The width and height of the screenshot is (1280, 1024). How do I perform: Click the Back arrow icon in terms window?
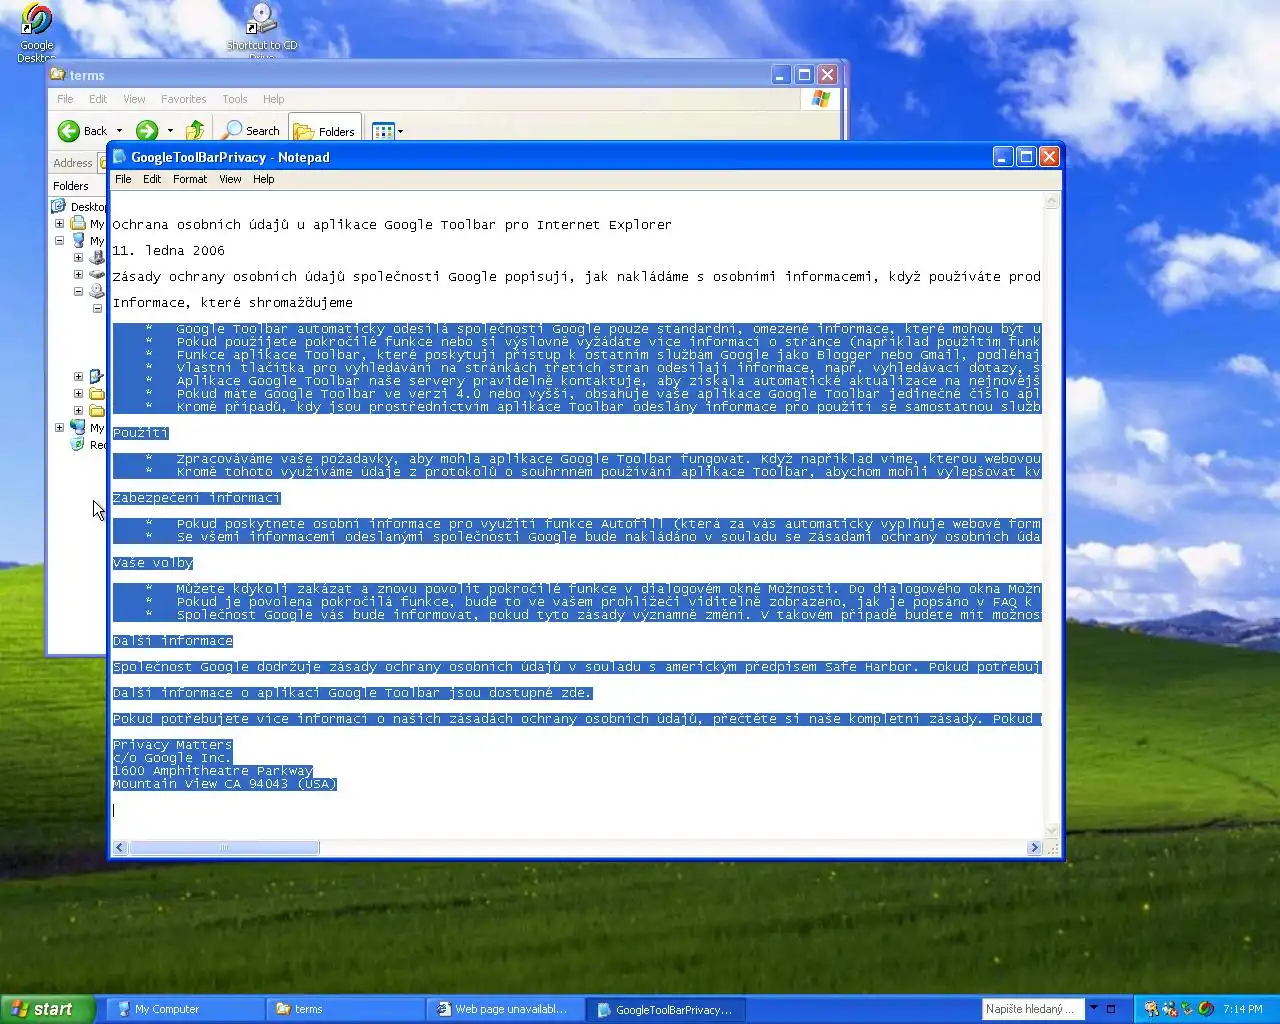68,131
